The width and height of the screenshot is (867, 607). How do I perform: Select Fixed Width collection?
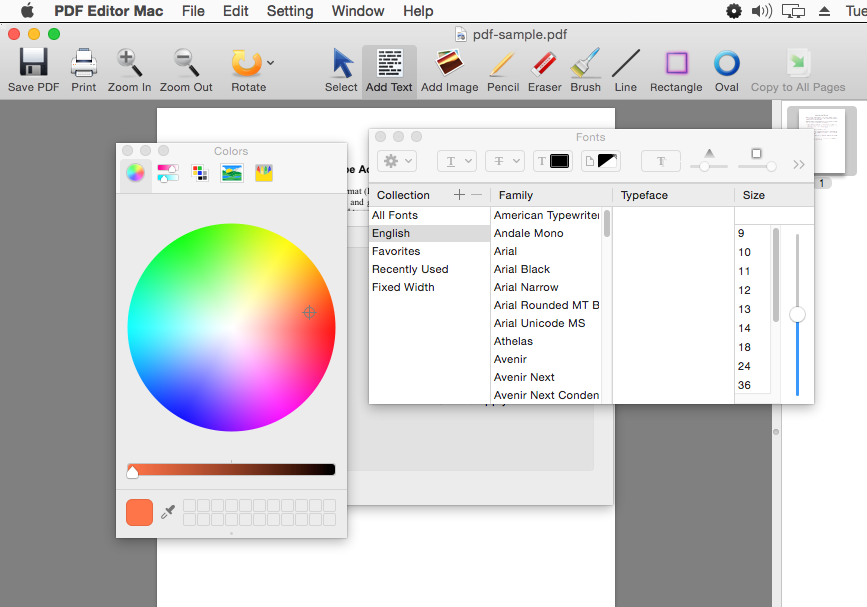(x=429, y=287)
